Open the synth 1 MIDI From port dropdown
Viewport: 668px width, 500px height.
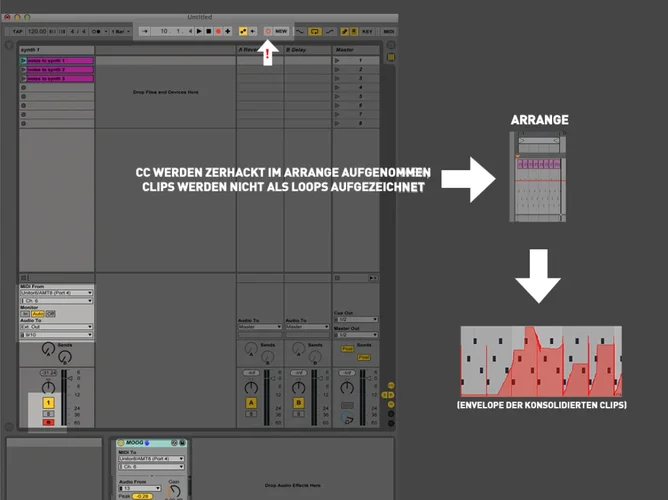pyautogui.click(x=56, y=293)
